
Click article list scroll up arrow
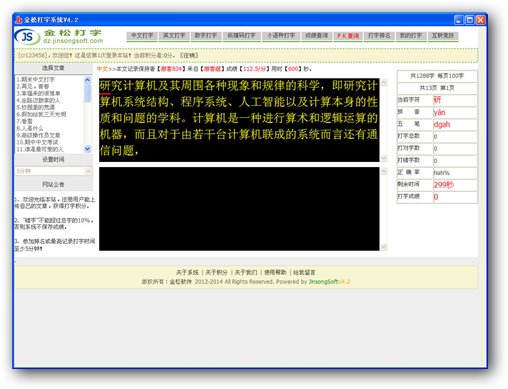pyautogui.click(x=87, y=80)
